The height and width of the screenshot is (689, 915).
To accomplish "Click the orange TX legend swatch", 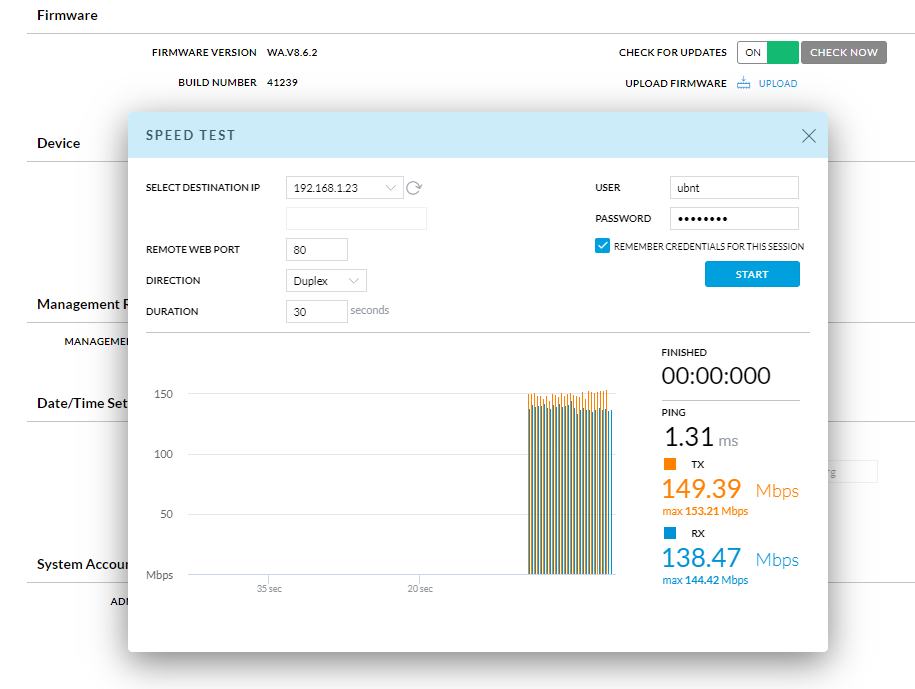I will pyautogui.click(x=670, y=464).
